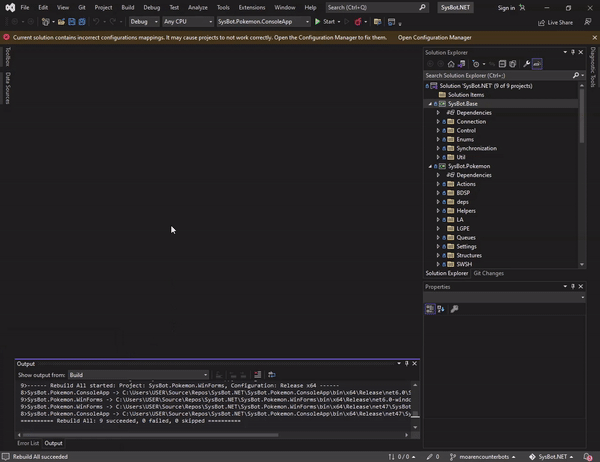Open the Analyze menu

coord(198,7)
